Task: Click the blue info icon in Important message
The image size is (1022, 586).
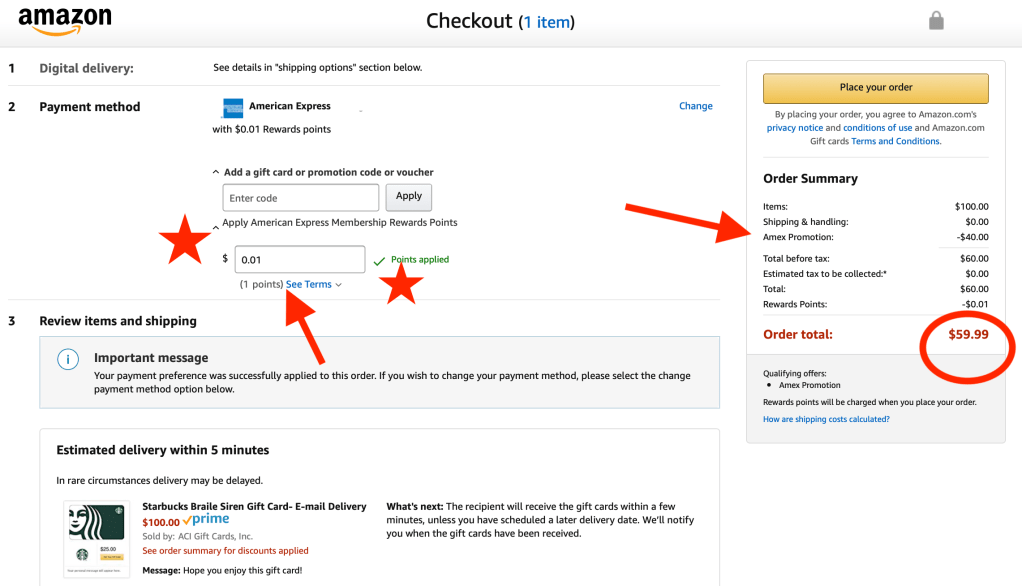Action: coord(67,359)
